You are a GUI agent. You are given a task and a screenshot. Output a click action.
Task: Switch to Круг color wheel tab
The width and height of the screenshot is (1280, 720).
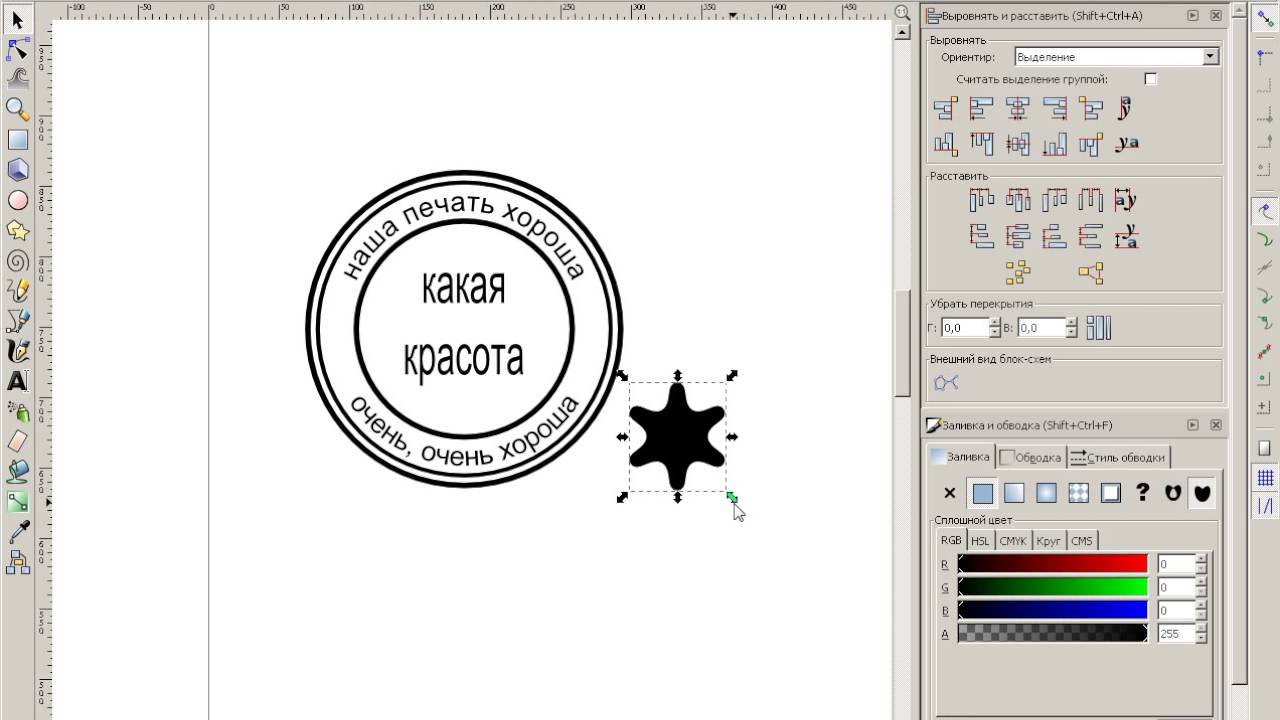coord(1048,541)
